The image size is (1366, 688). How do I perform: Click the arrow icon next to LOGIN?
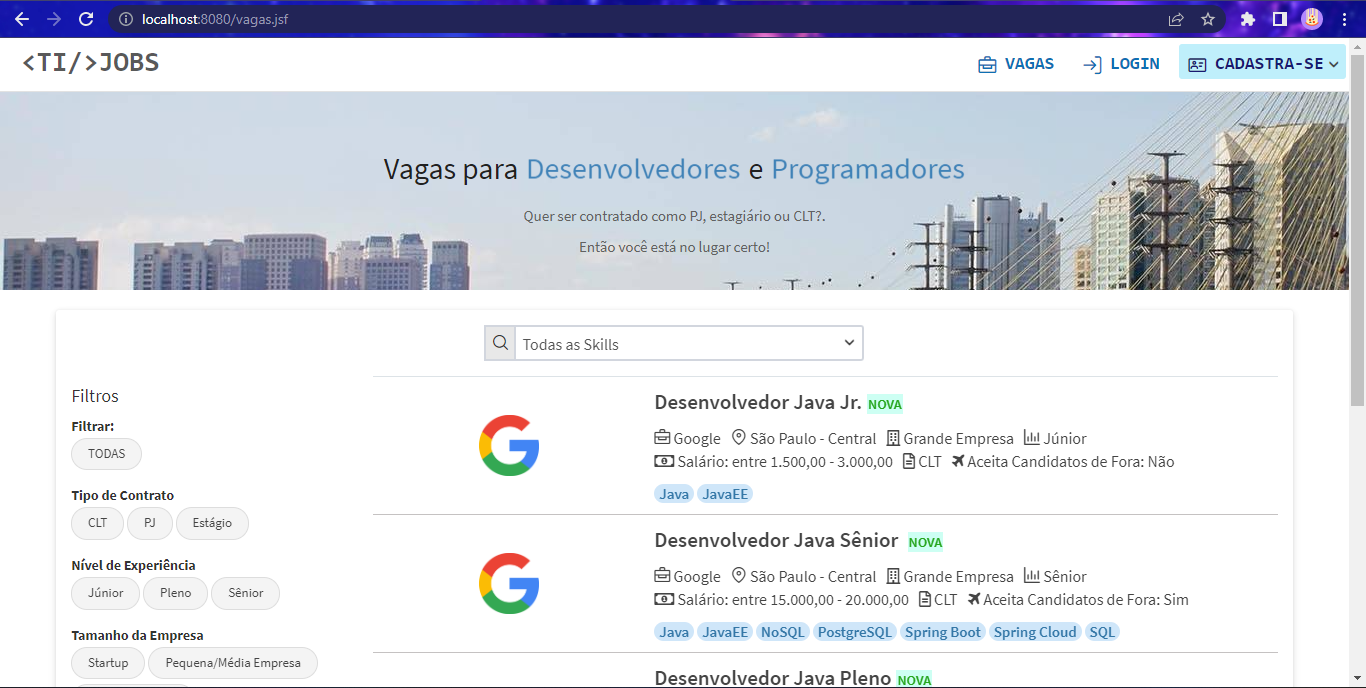pyautogui.click(x=1093, y=62)
